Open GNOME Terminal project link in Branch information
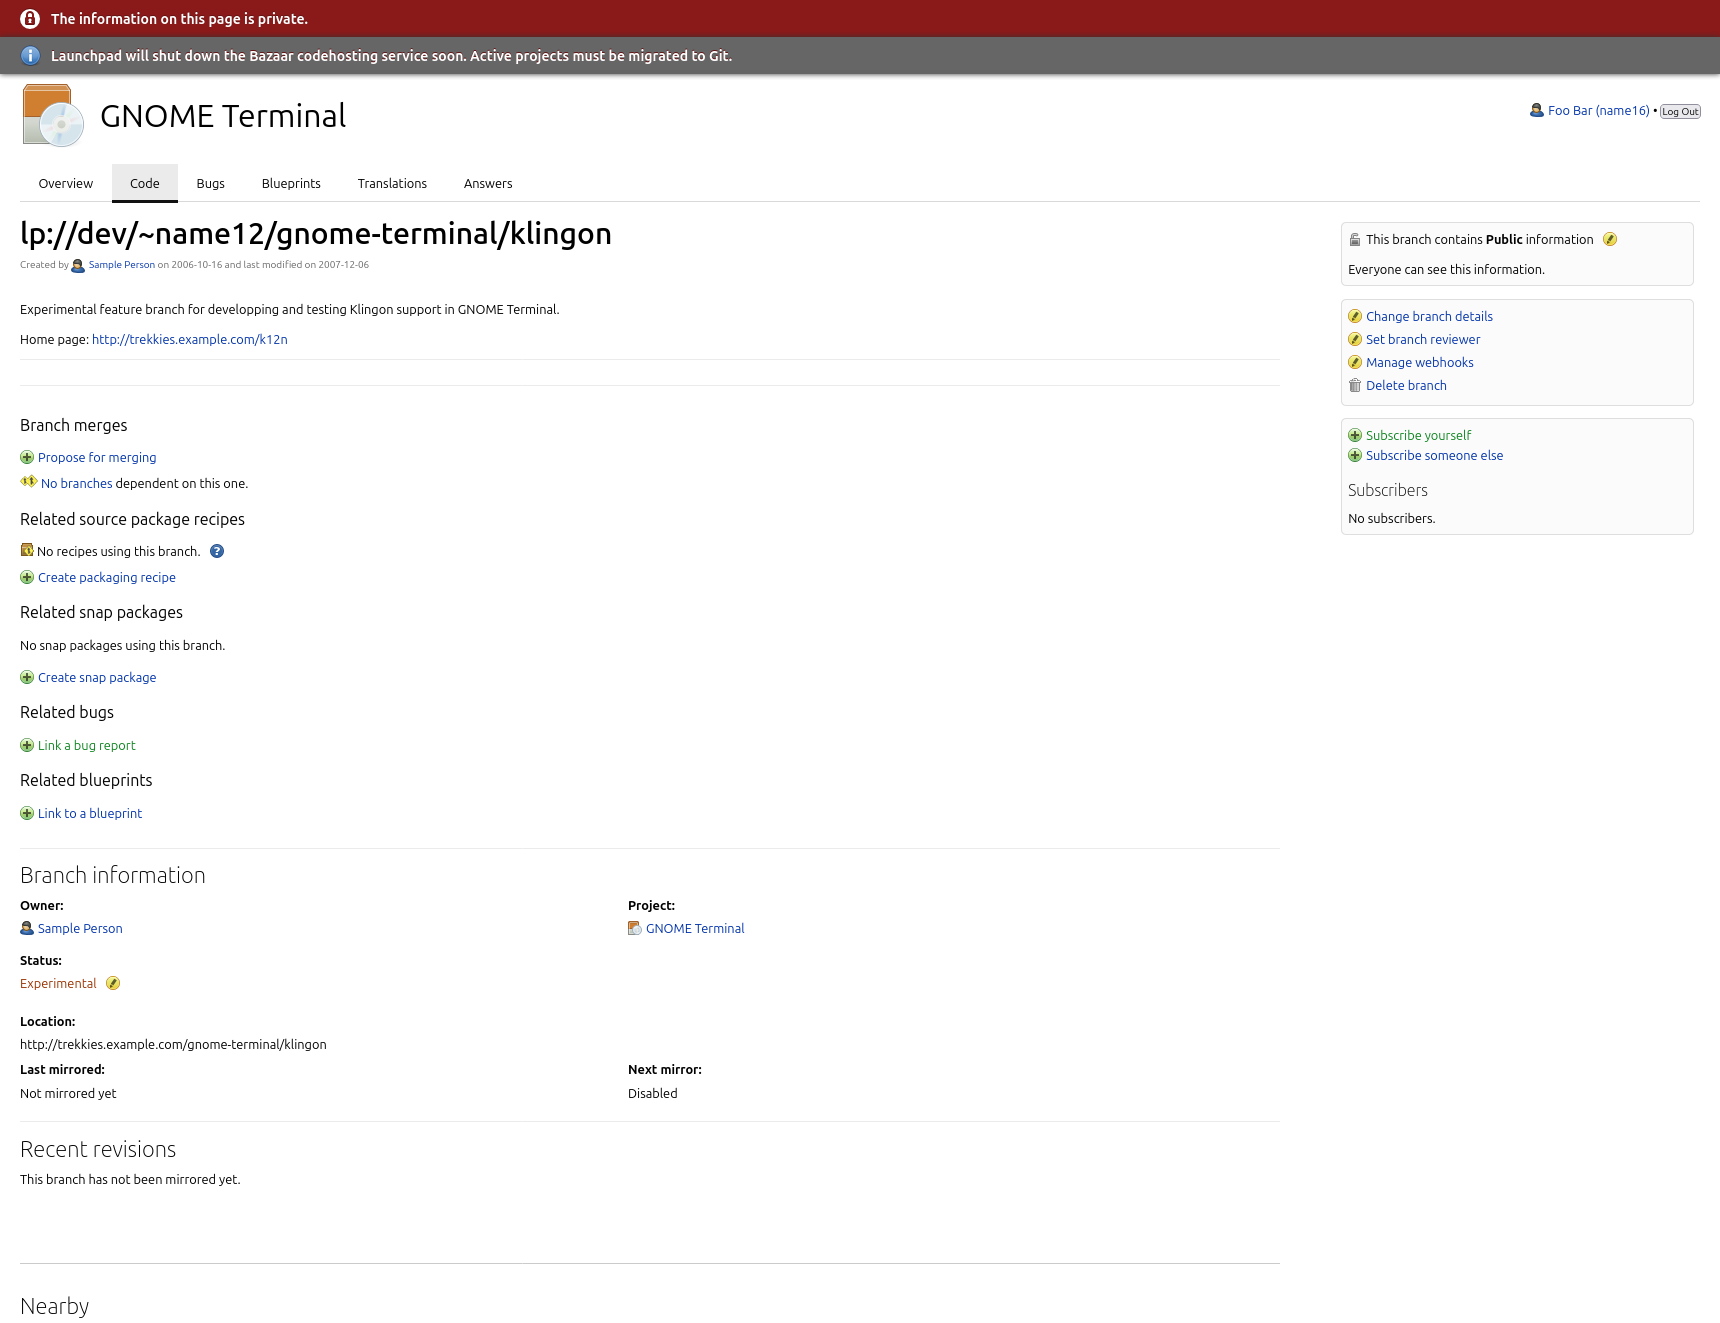Screen dimensions: 1720x1323 tap(695, 929)
